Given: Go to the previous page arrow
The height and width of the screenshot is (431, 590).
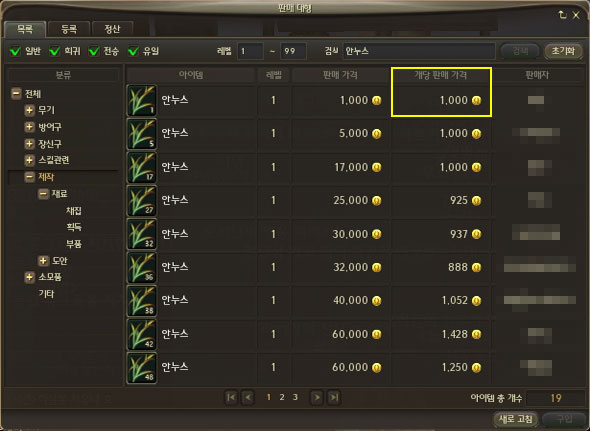Looking at the screenshot, I should pyautogui.click(x=248, y=397).
